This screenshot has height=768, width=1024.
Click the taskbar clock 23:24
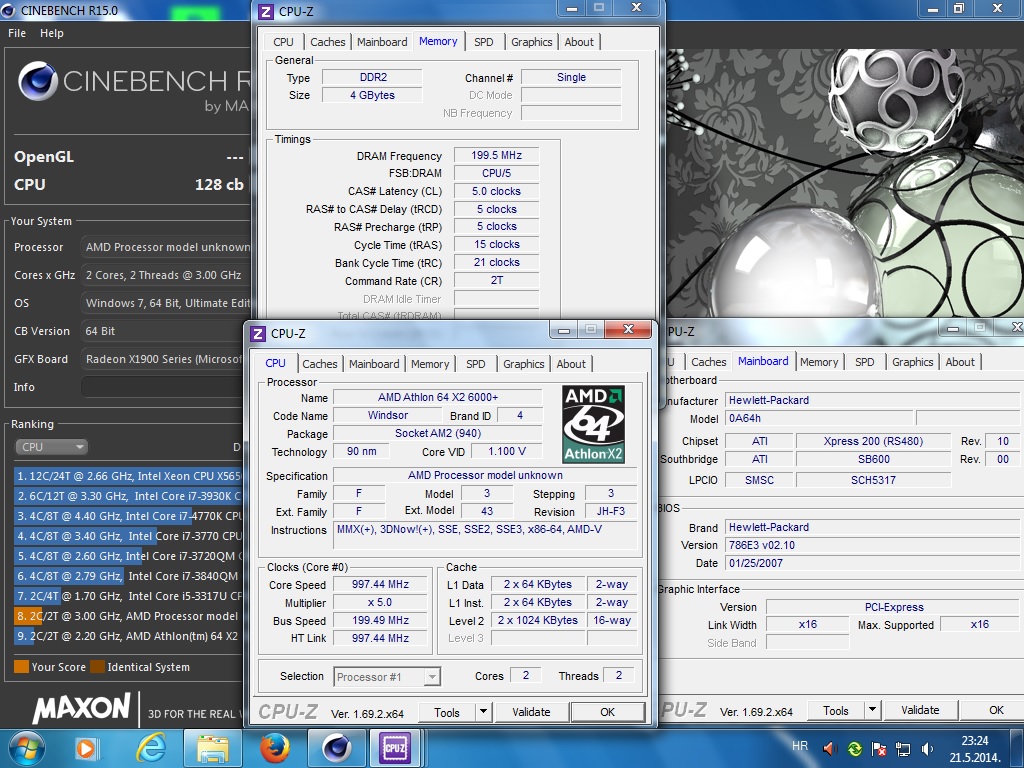pos(974,741)
